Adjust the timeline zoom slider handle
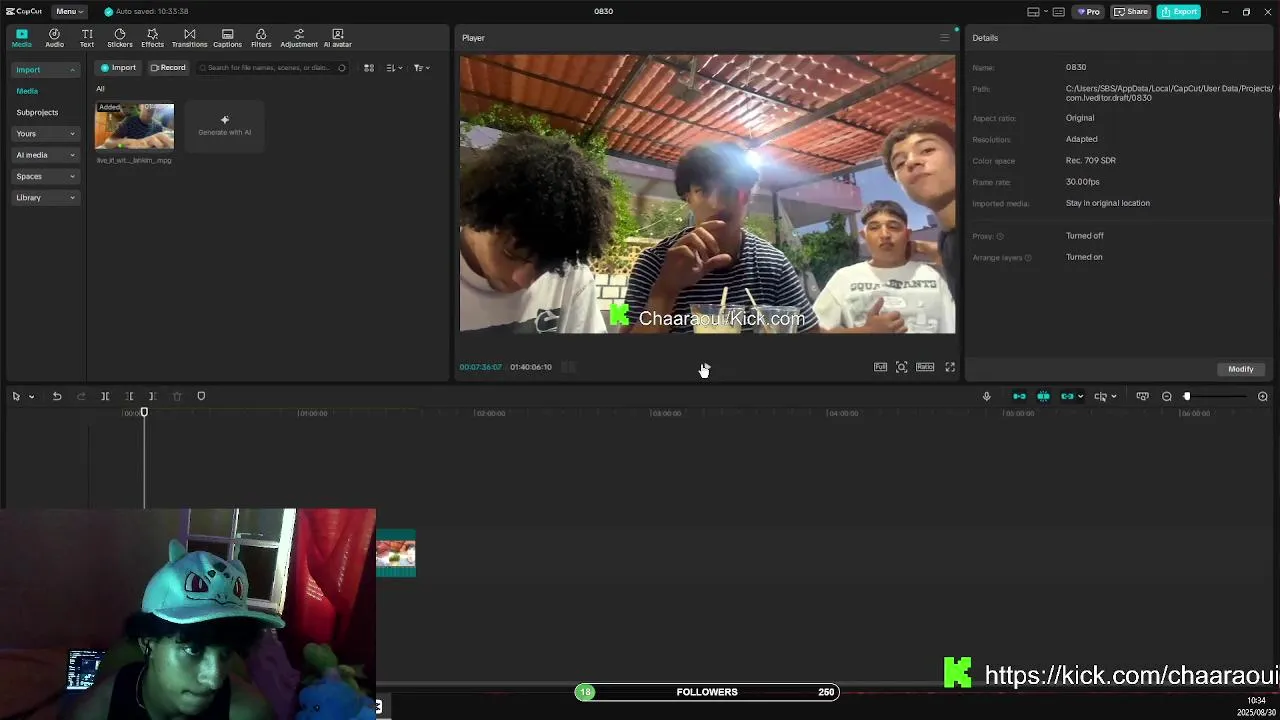 [1187, 397]
